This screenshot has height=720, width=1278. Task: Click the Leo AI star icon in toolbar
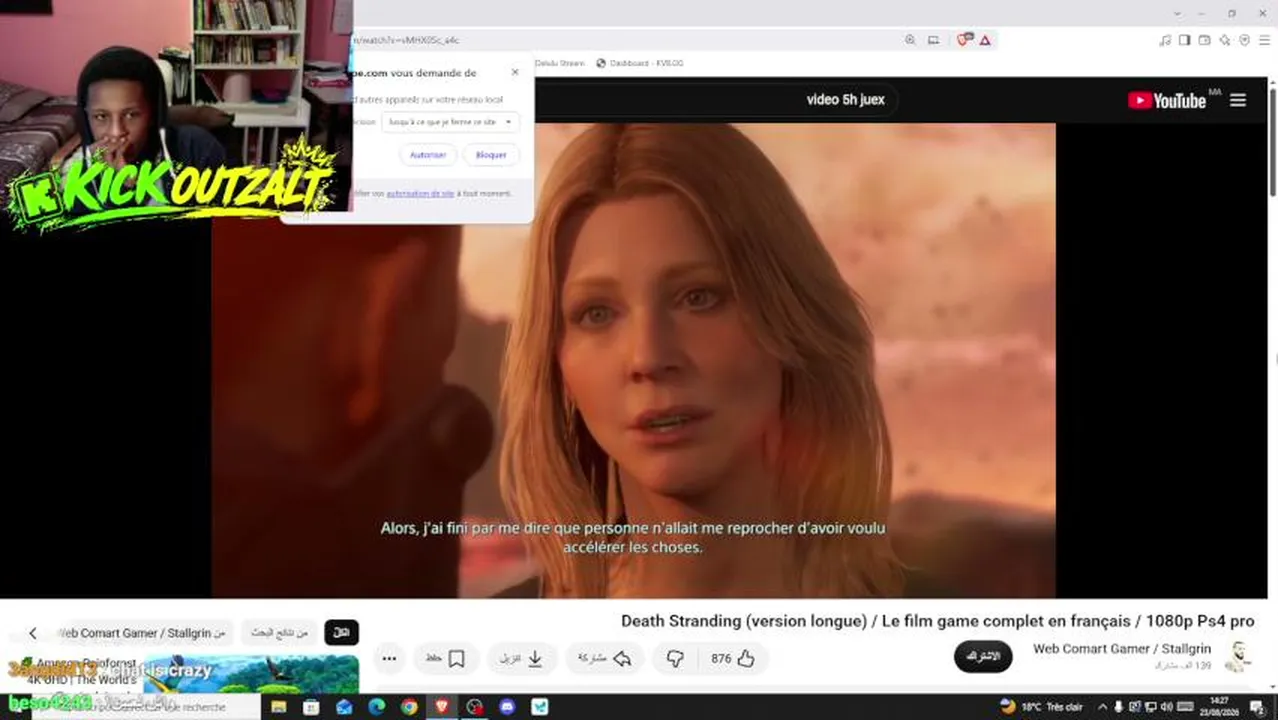tap(1225, 40)
